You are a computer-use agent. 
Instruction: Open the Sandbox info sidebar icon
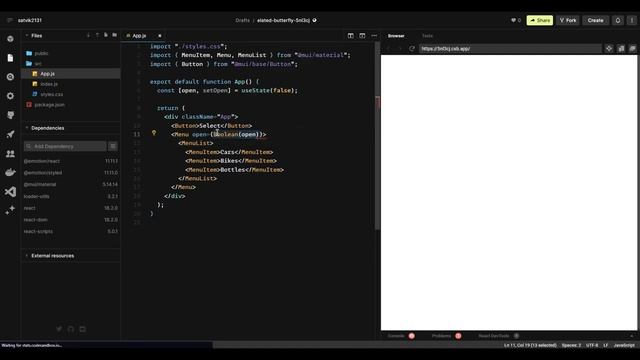[10, 39]
